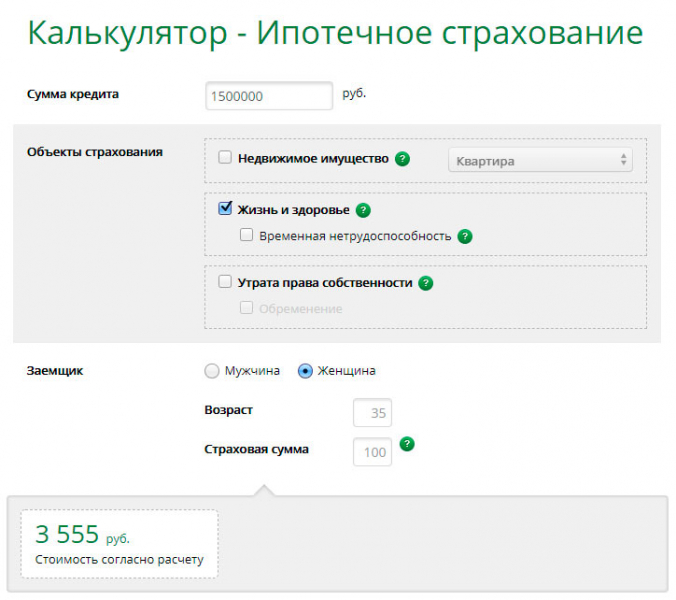This screenshot has height=600, width=676.
Task: Click the Страховая сумма input box
Action: [x=372, y=452]
